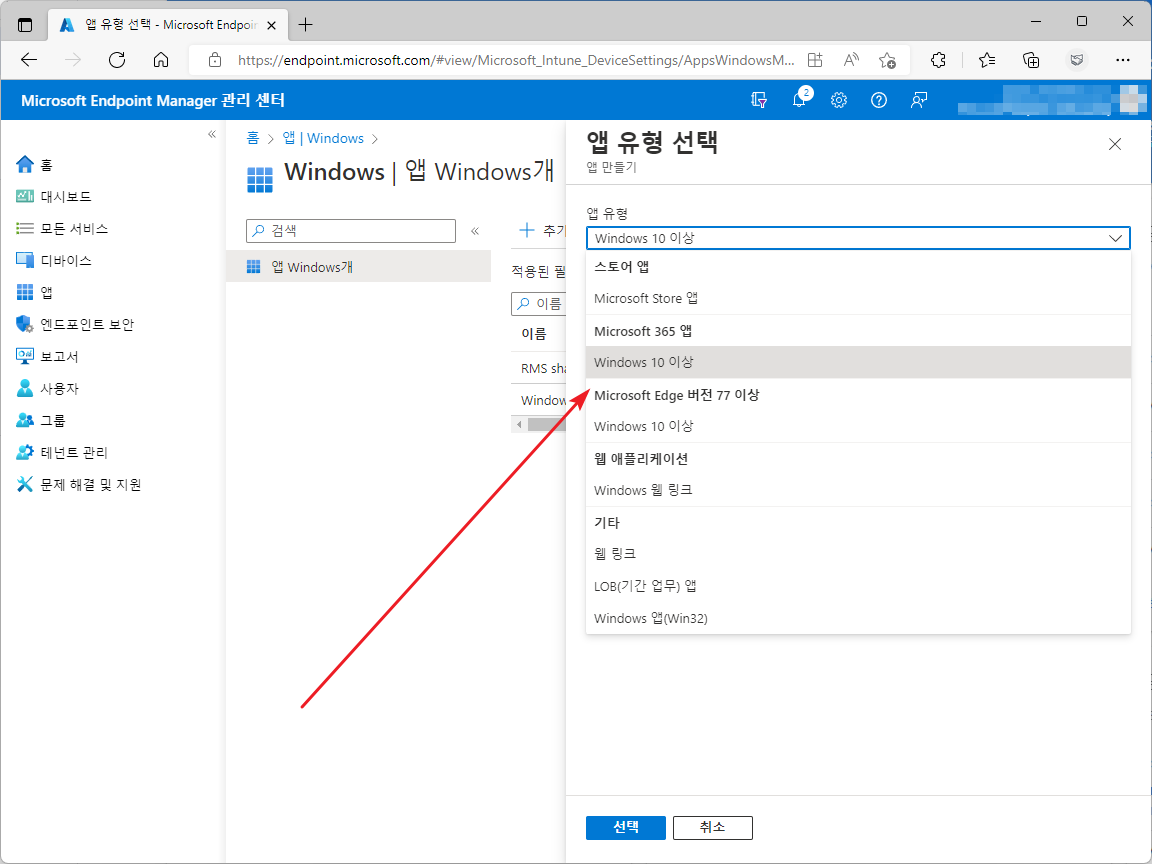The width and height of the screenshot is (1152, 864).
Task: Open portal settings gear icon
Action: (839, 100)
